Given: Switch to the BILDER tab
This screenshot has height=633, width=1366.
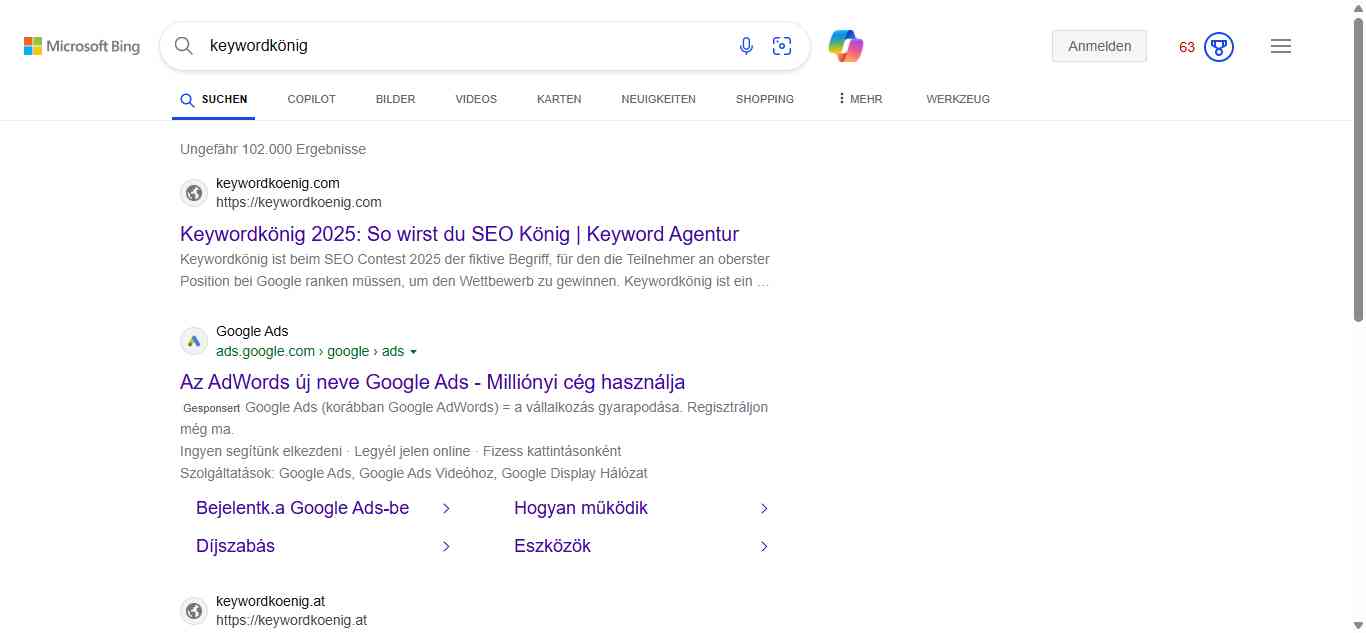Looking at the screenshot, I should [395, 99].
